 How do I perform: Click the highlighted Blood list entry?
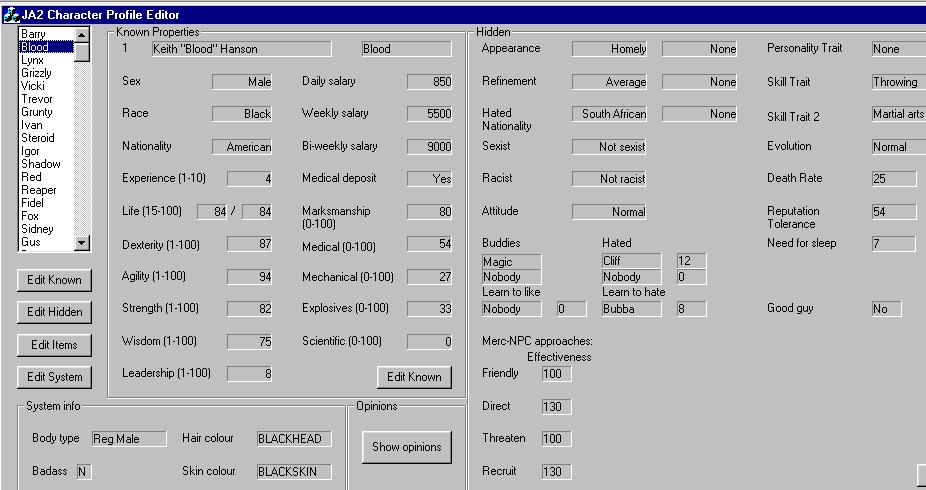click(x=46, y=47)
